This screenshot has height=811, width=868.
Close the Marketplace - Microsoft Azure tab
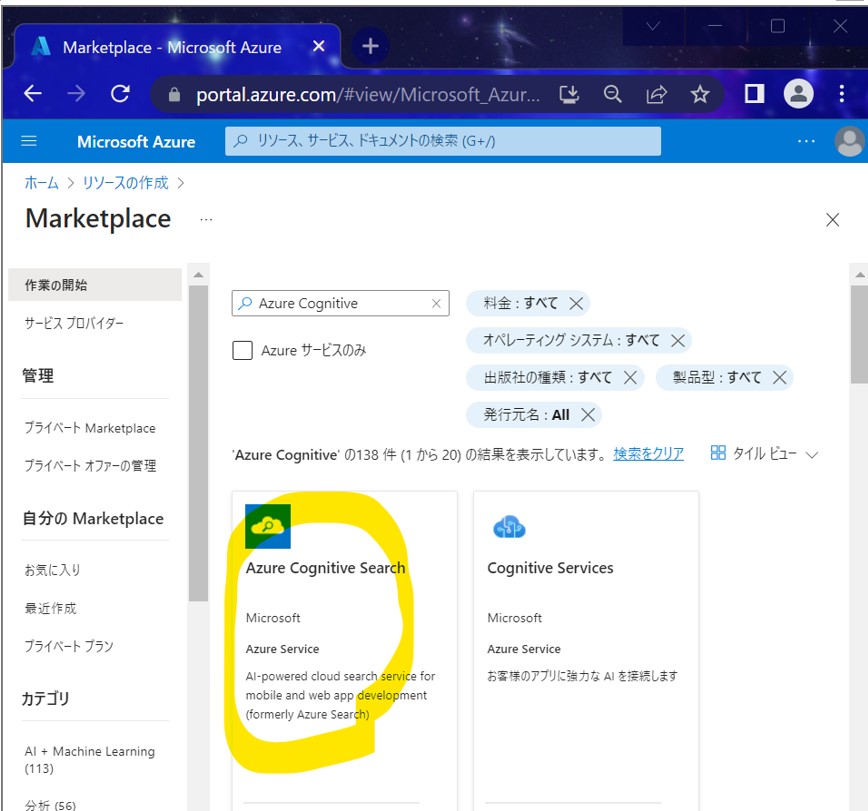point(319,46)
